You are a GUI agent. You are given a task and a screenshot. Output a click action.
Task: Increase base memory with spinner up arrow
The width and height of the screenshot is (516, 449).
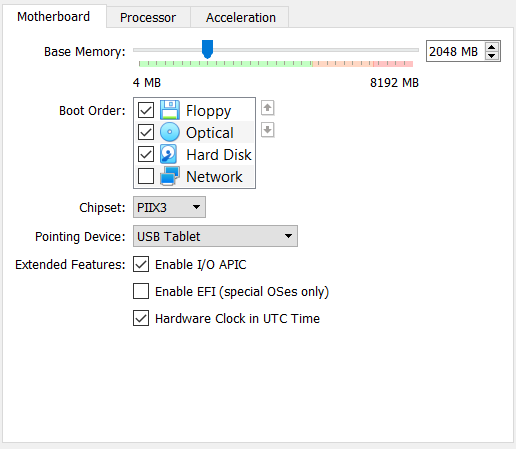[491, 47]
